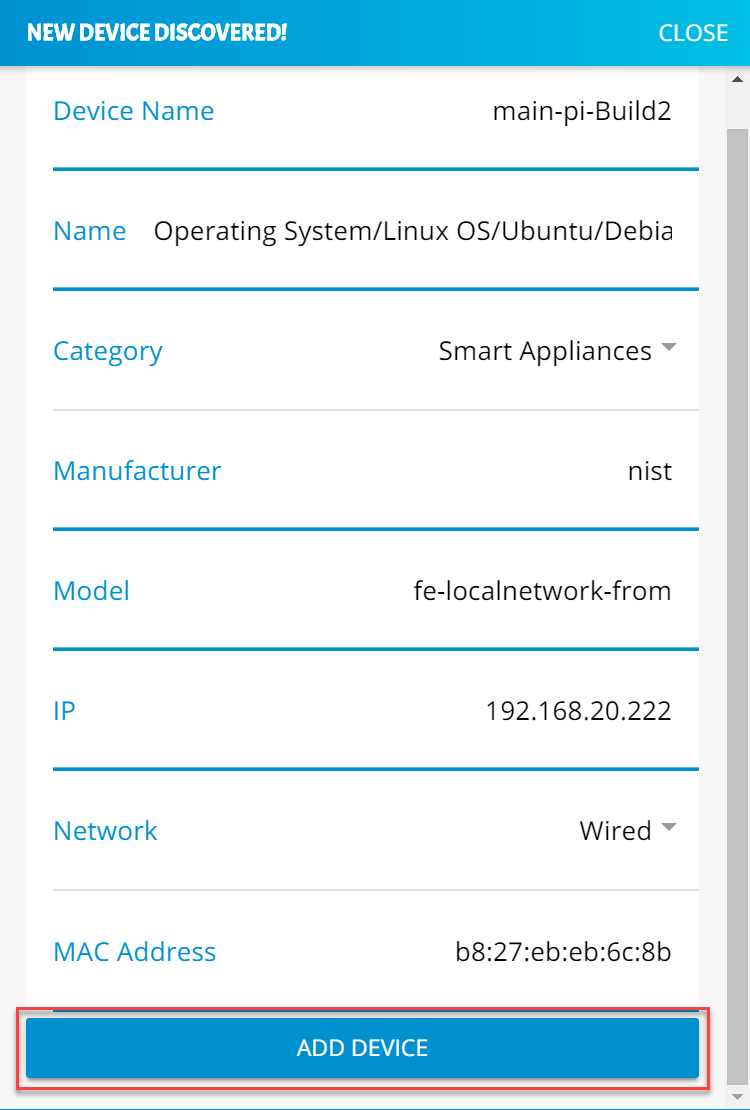
Task: Click the ADD DEVICE button
Action: pyautogui.click(x=362, y=1047)
